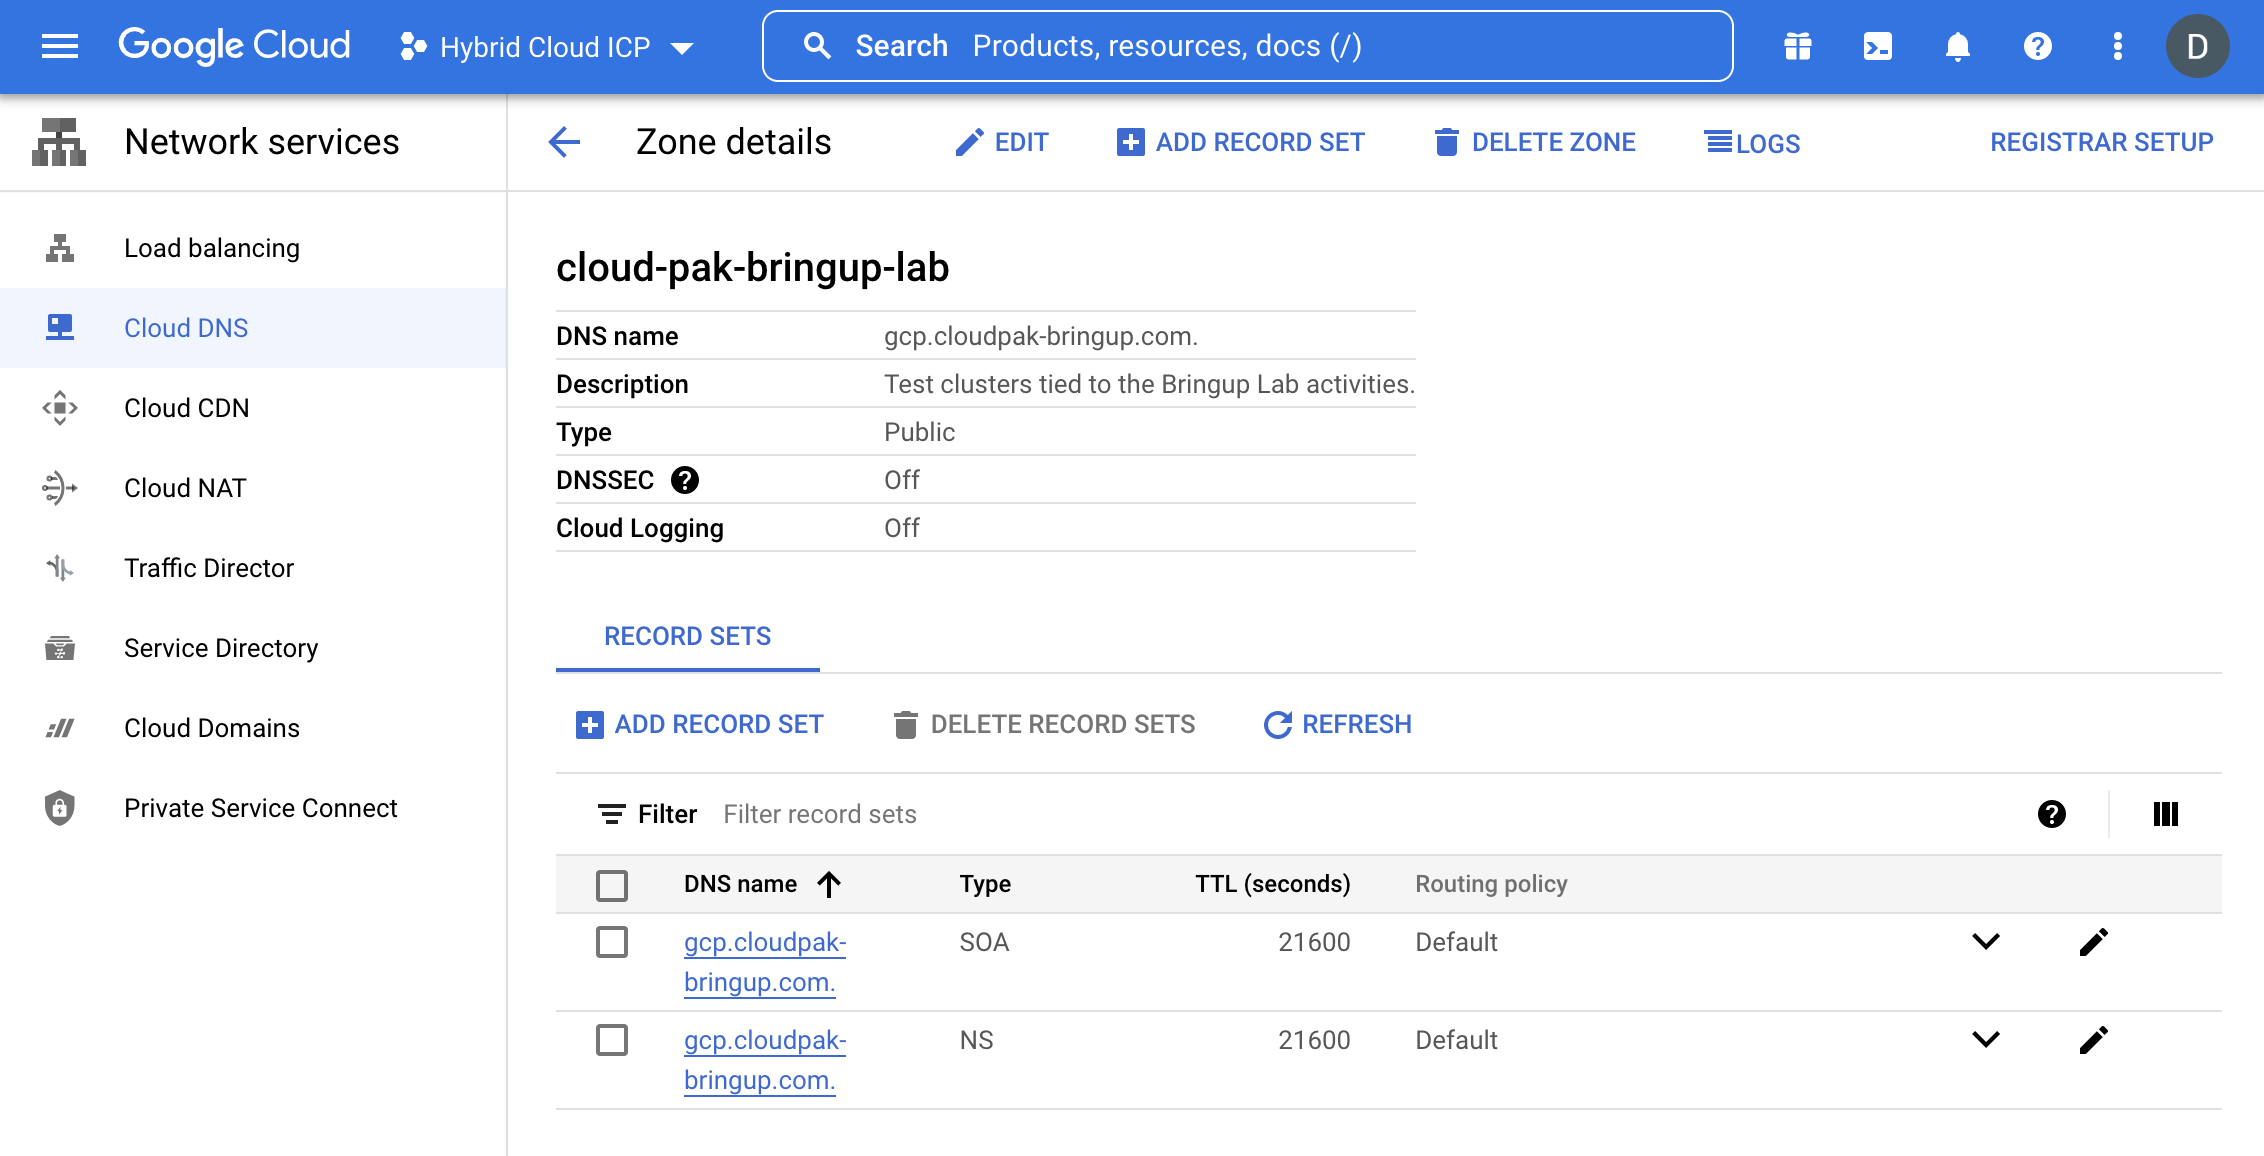This screenshot has height=1156, width=2264.
Task: Open the user account avatar D
Action: click(2197, 46)
